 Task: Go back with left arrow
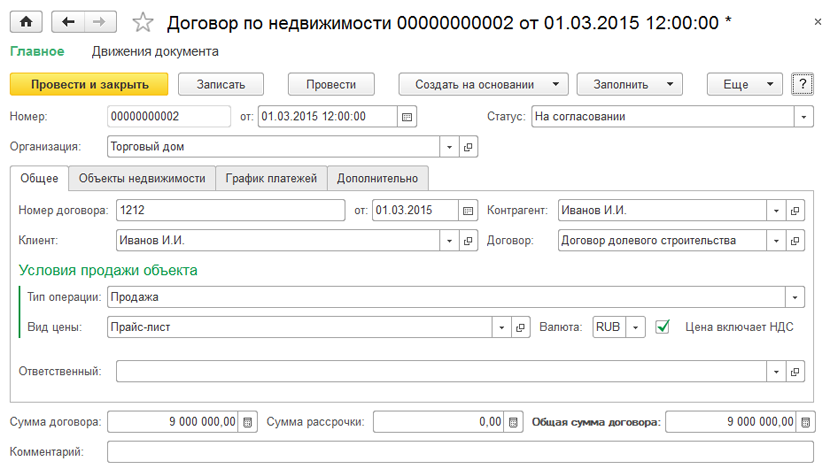[x=68, y=21]
